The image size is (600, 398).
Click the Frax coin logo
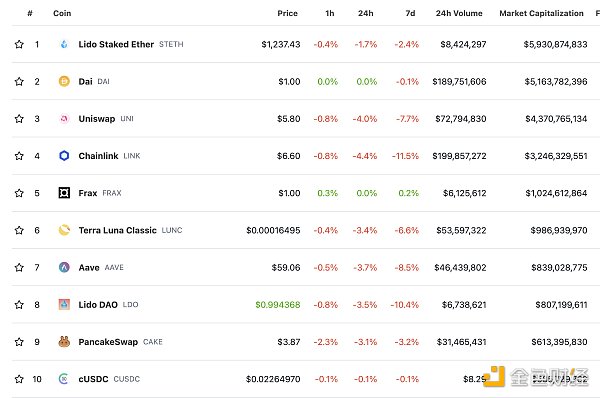coord(64,193)
